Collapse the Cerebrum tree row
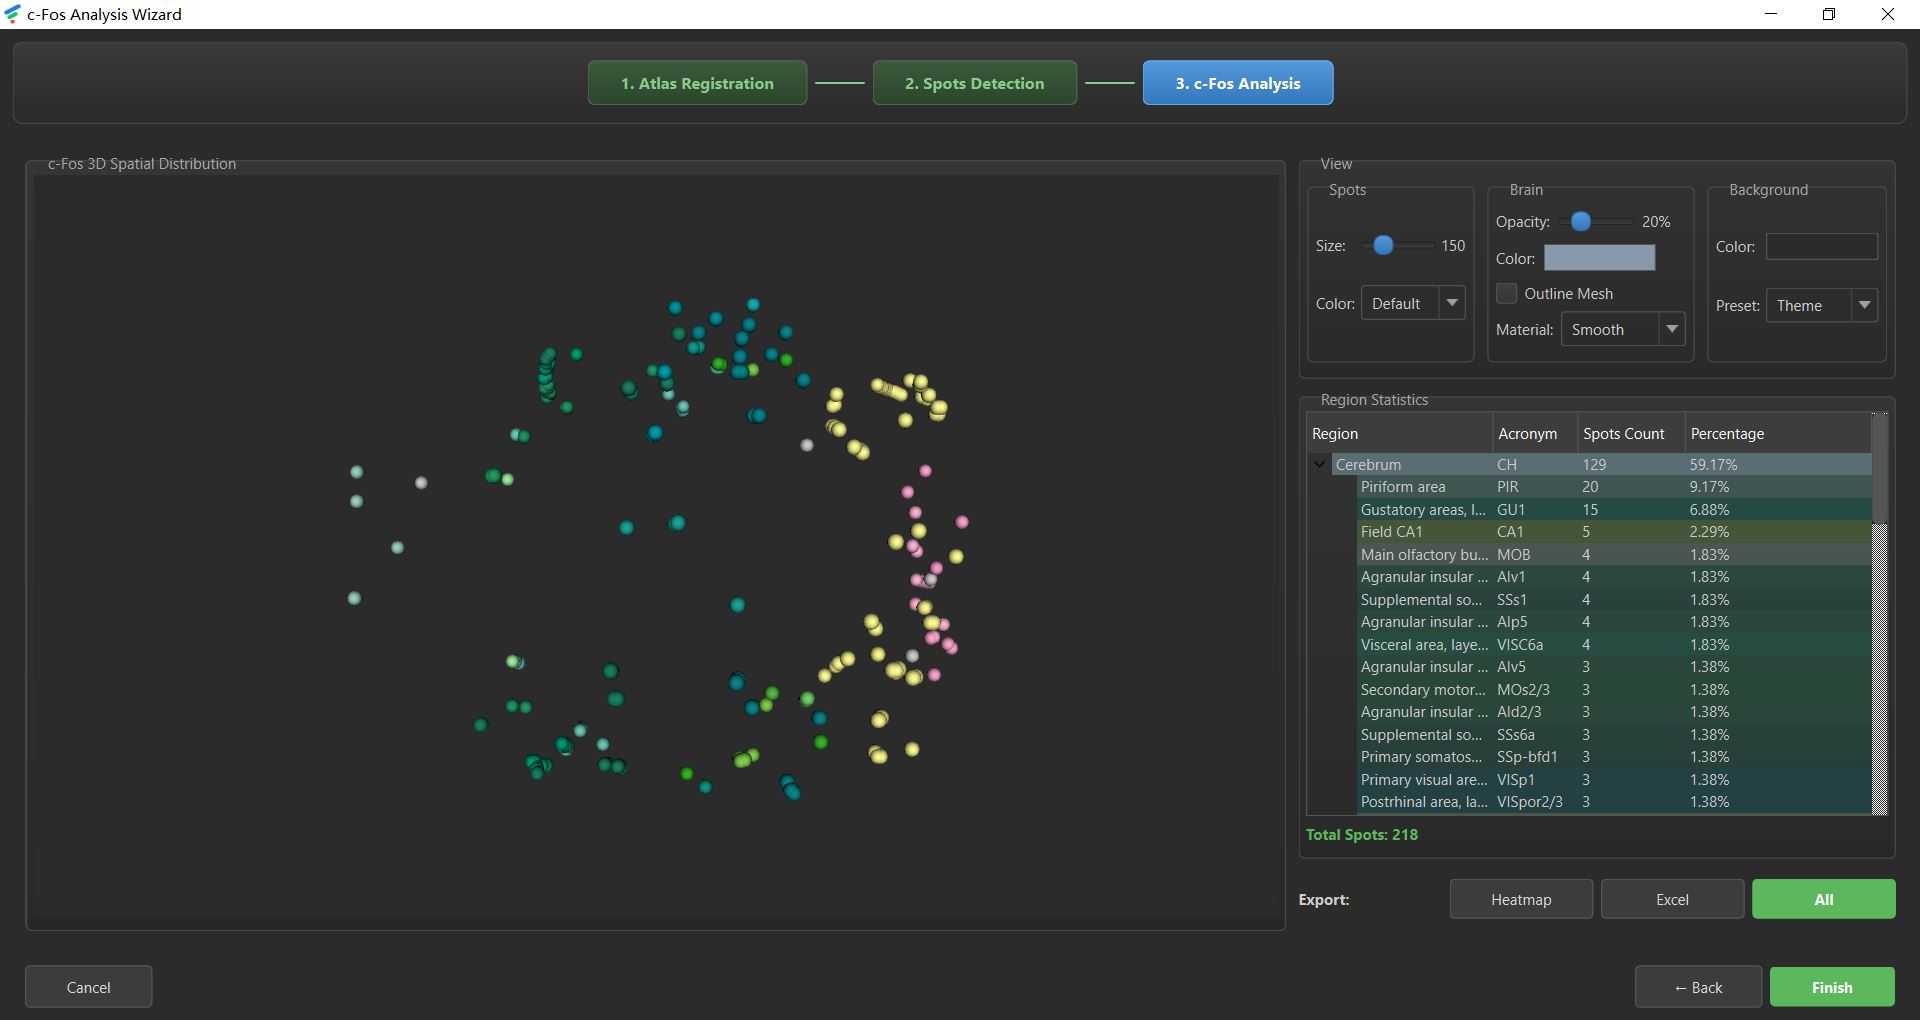The height and width of the screenshot is (1020, 1920). point(1319,464)
